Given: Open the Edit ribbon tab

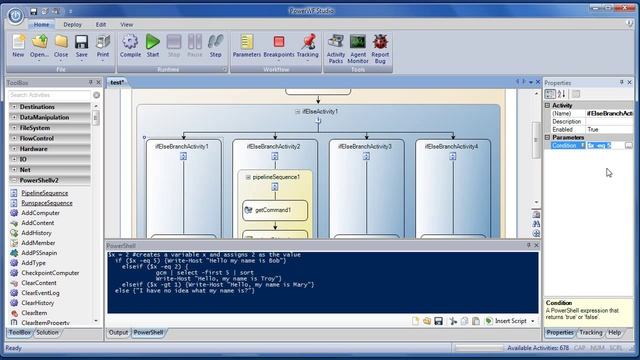Looking at the screenshot, I should 101,24.
